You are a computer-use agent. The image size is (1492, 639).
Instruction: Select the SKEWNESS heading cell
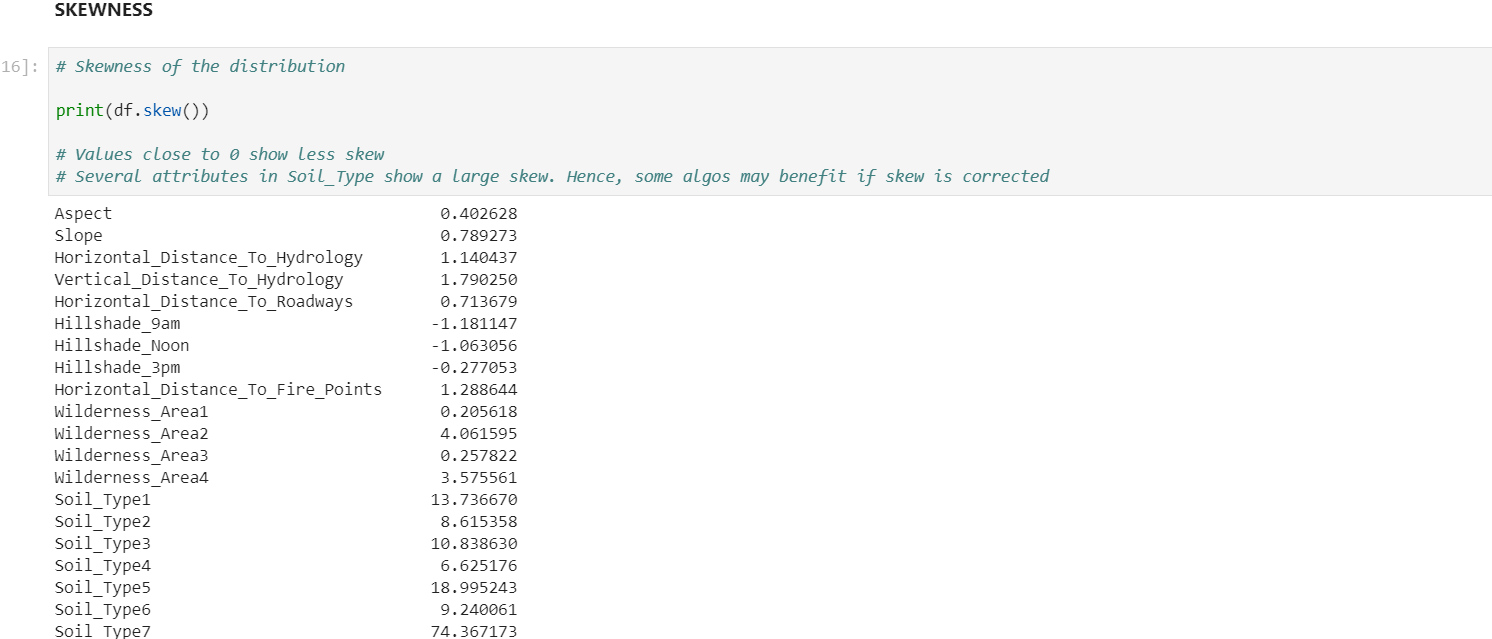[x=104, y=10]
